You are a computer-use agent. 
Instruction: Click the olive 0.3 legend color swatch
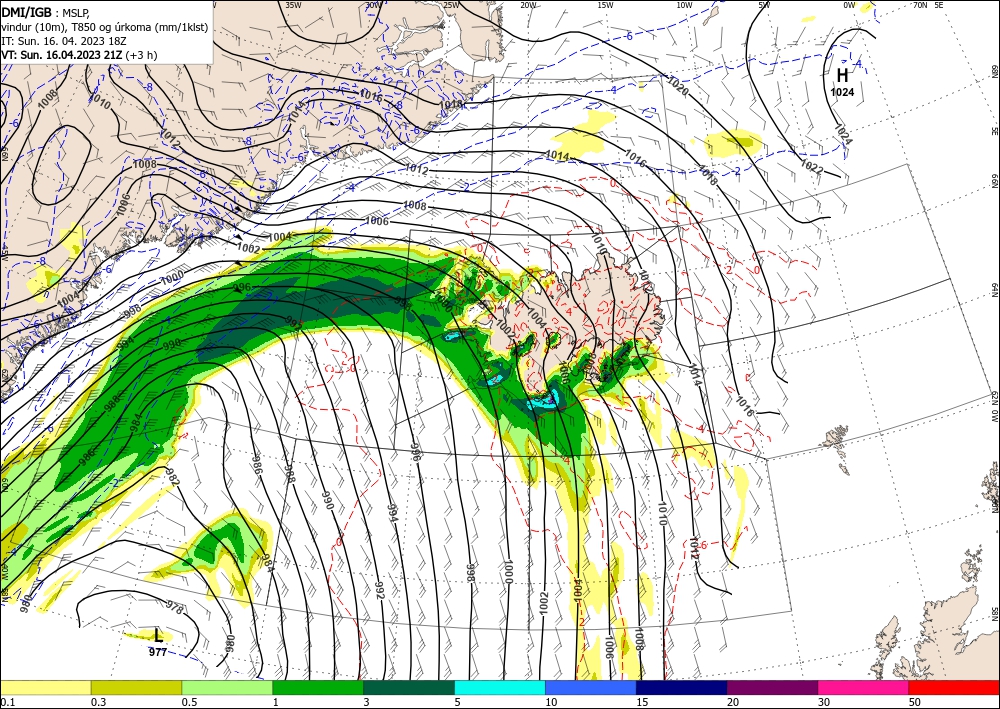click(x=136, y=687)
